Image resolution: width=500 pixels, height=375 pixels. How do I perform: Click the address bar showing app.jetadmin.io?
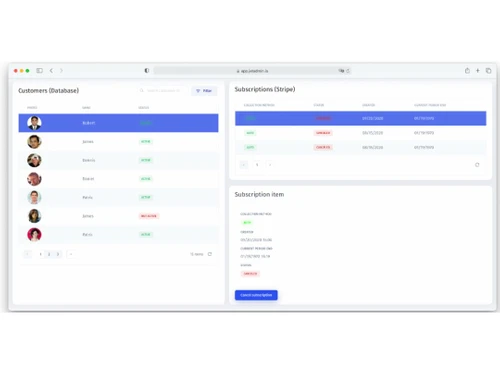point(252,71)
